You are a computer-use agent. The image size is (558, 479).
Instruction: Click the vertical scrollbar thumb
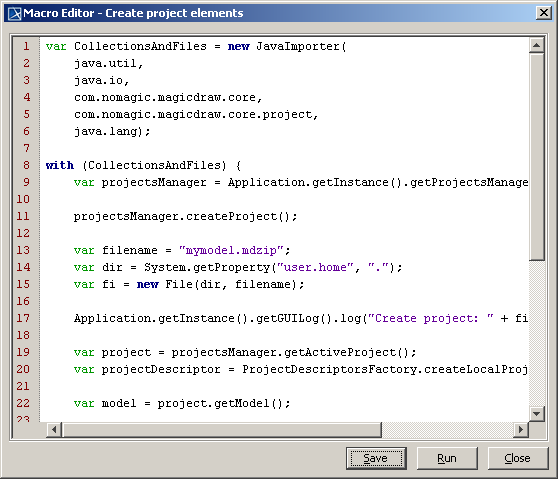click(x=536, y=157)
